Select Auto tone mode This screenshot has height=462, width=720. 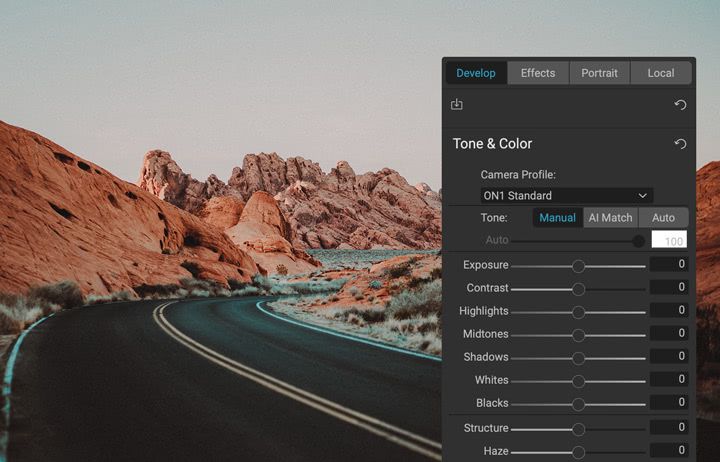tap(663, 218)
